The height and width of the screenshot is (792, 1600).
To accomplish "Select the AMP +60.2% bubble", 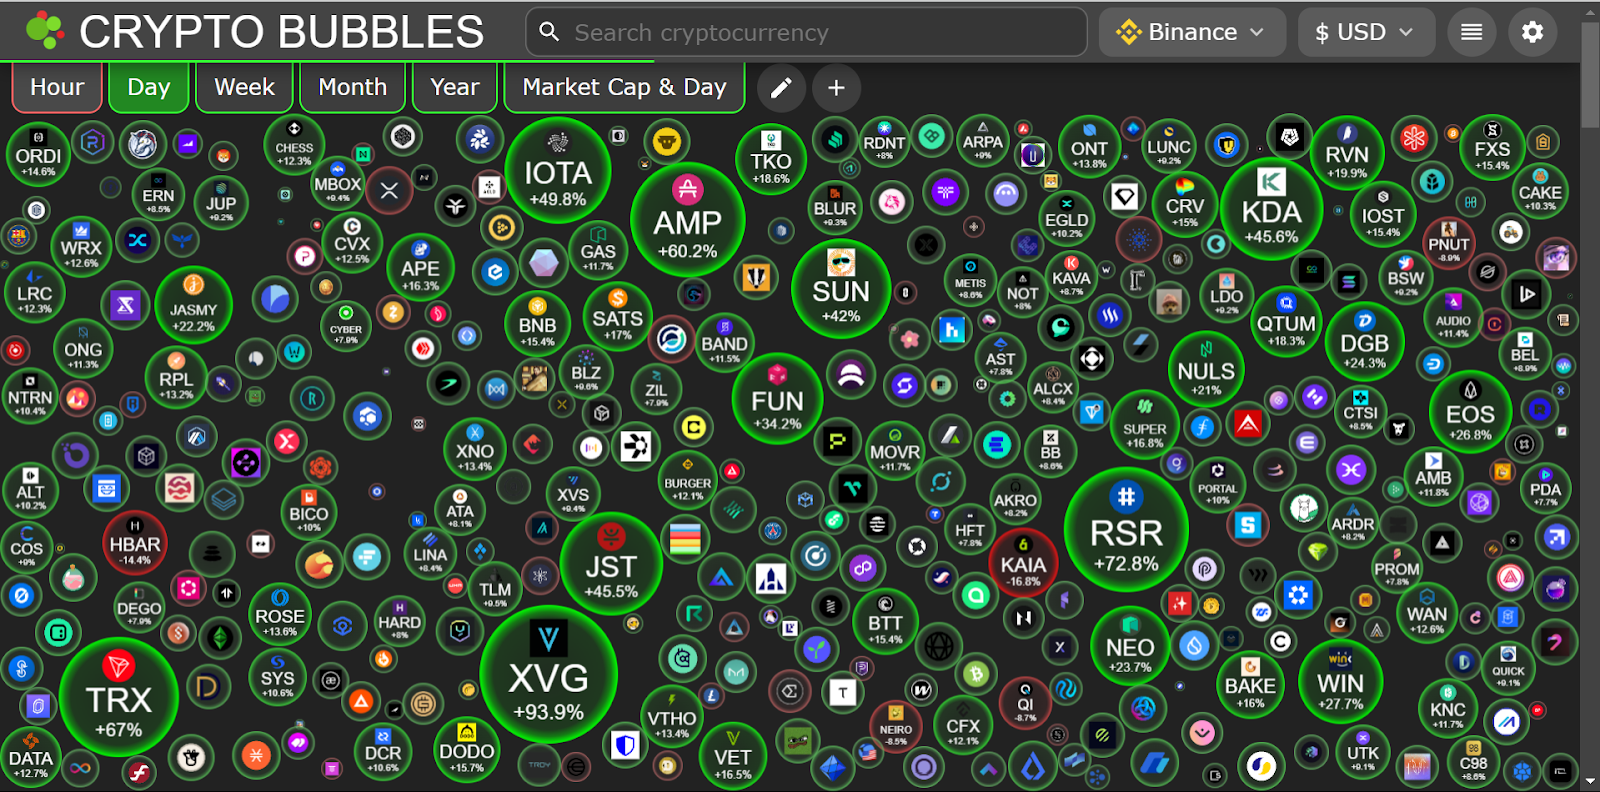I will 687,220.
